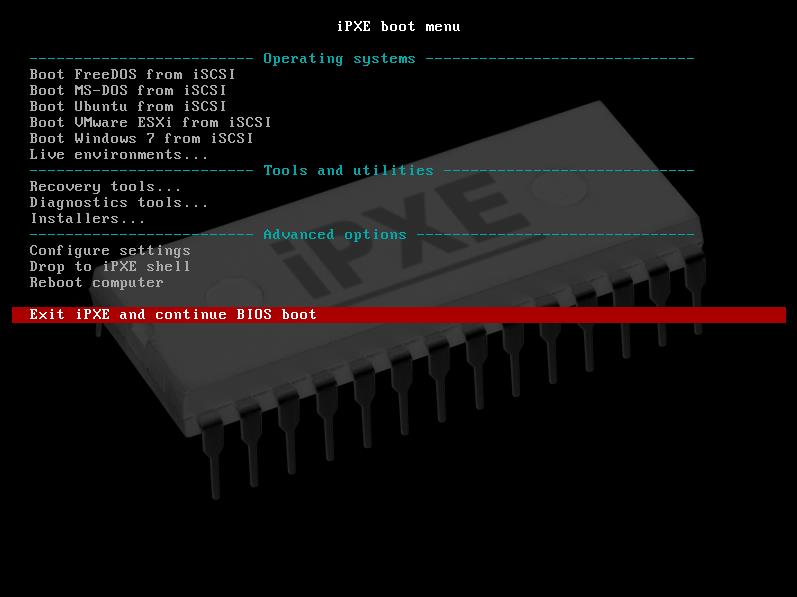Screen dimensions: 797x597
Task: Select Reboot computer entry
Action: coord(97,282)
